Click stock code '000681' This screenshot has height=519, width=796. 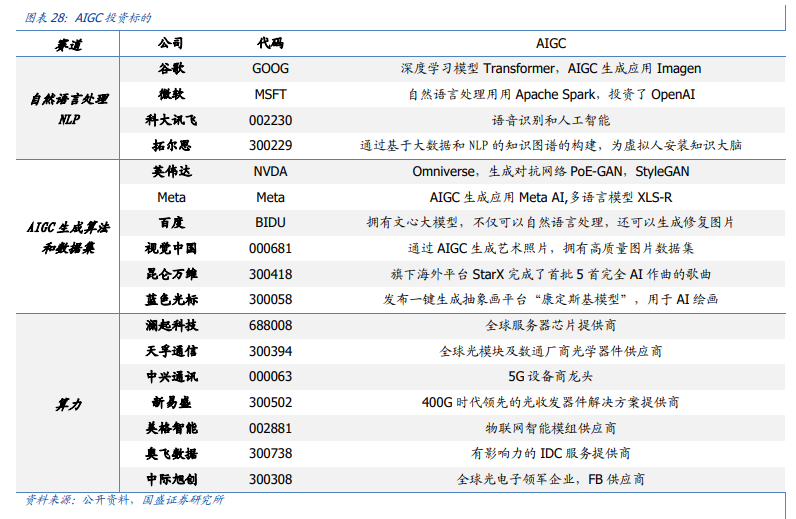[x=270, y=248]
